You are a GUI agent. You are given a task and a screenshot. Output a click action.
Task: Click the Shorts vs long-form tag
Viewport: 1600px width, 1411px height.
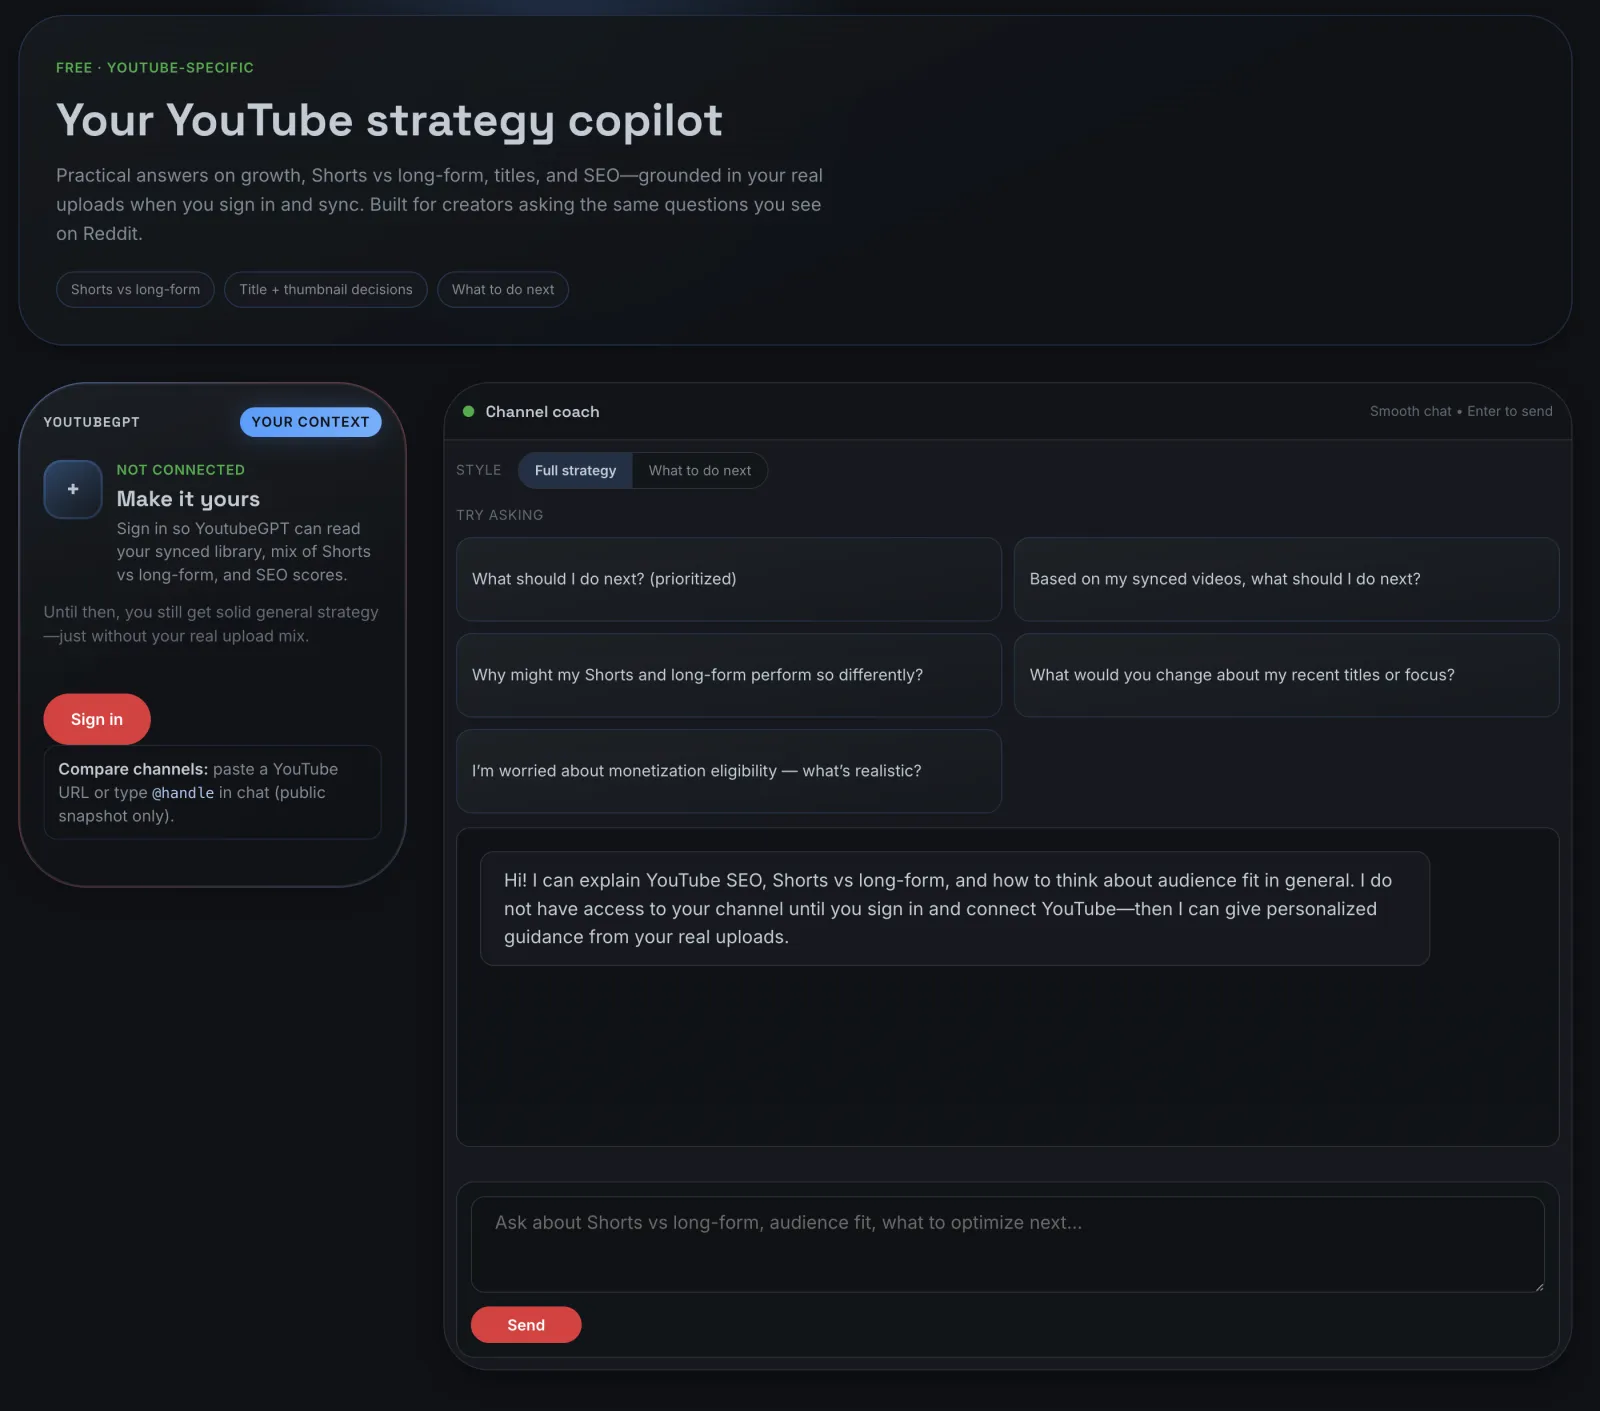(135, 290)
